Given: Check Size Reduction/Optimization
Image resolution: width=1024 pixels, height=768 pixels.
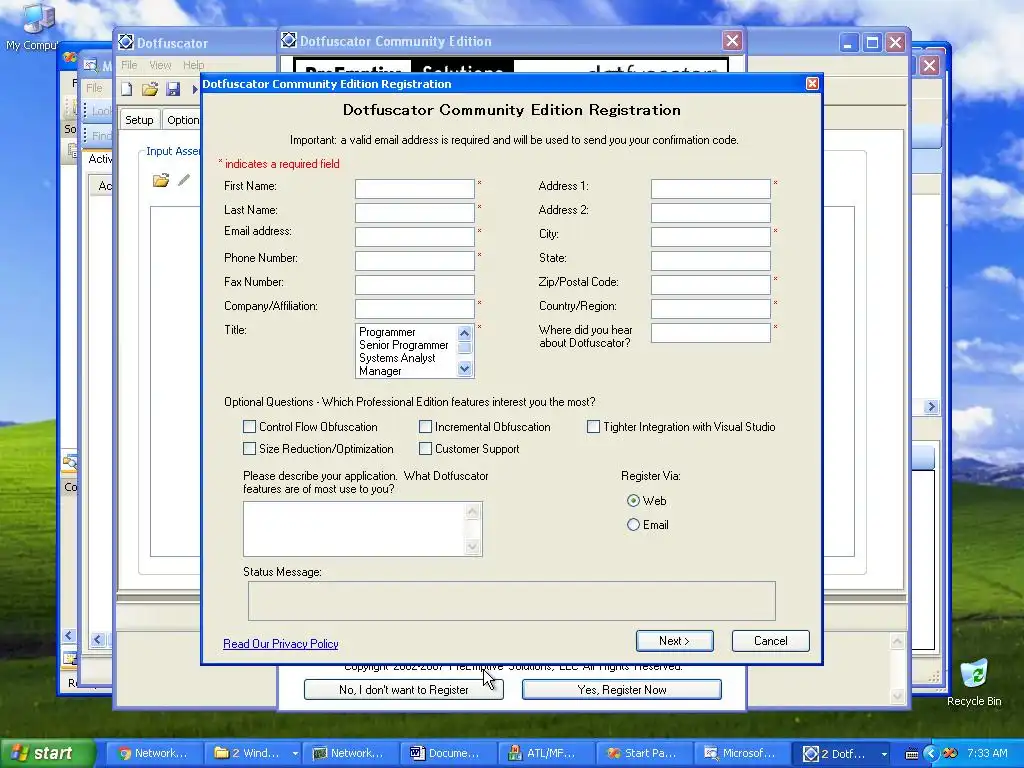Looking at the screenshot, I should pos(249,449).
